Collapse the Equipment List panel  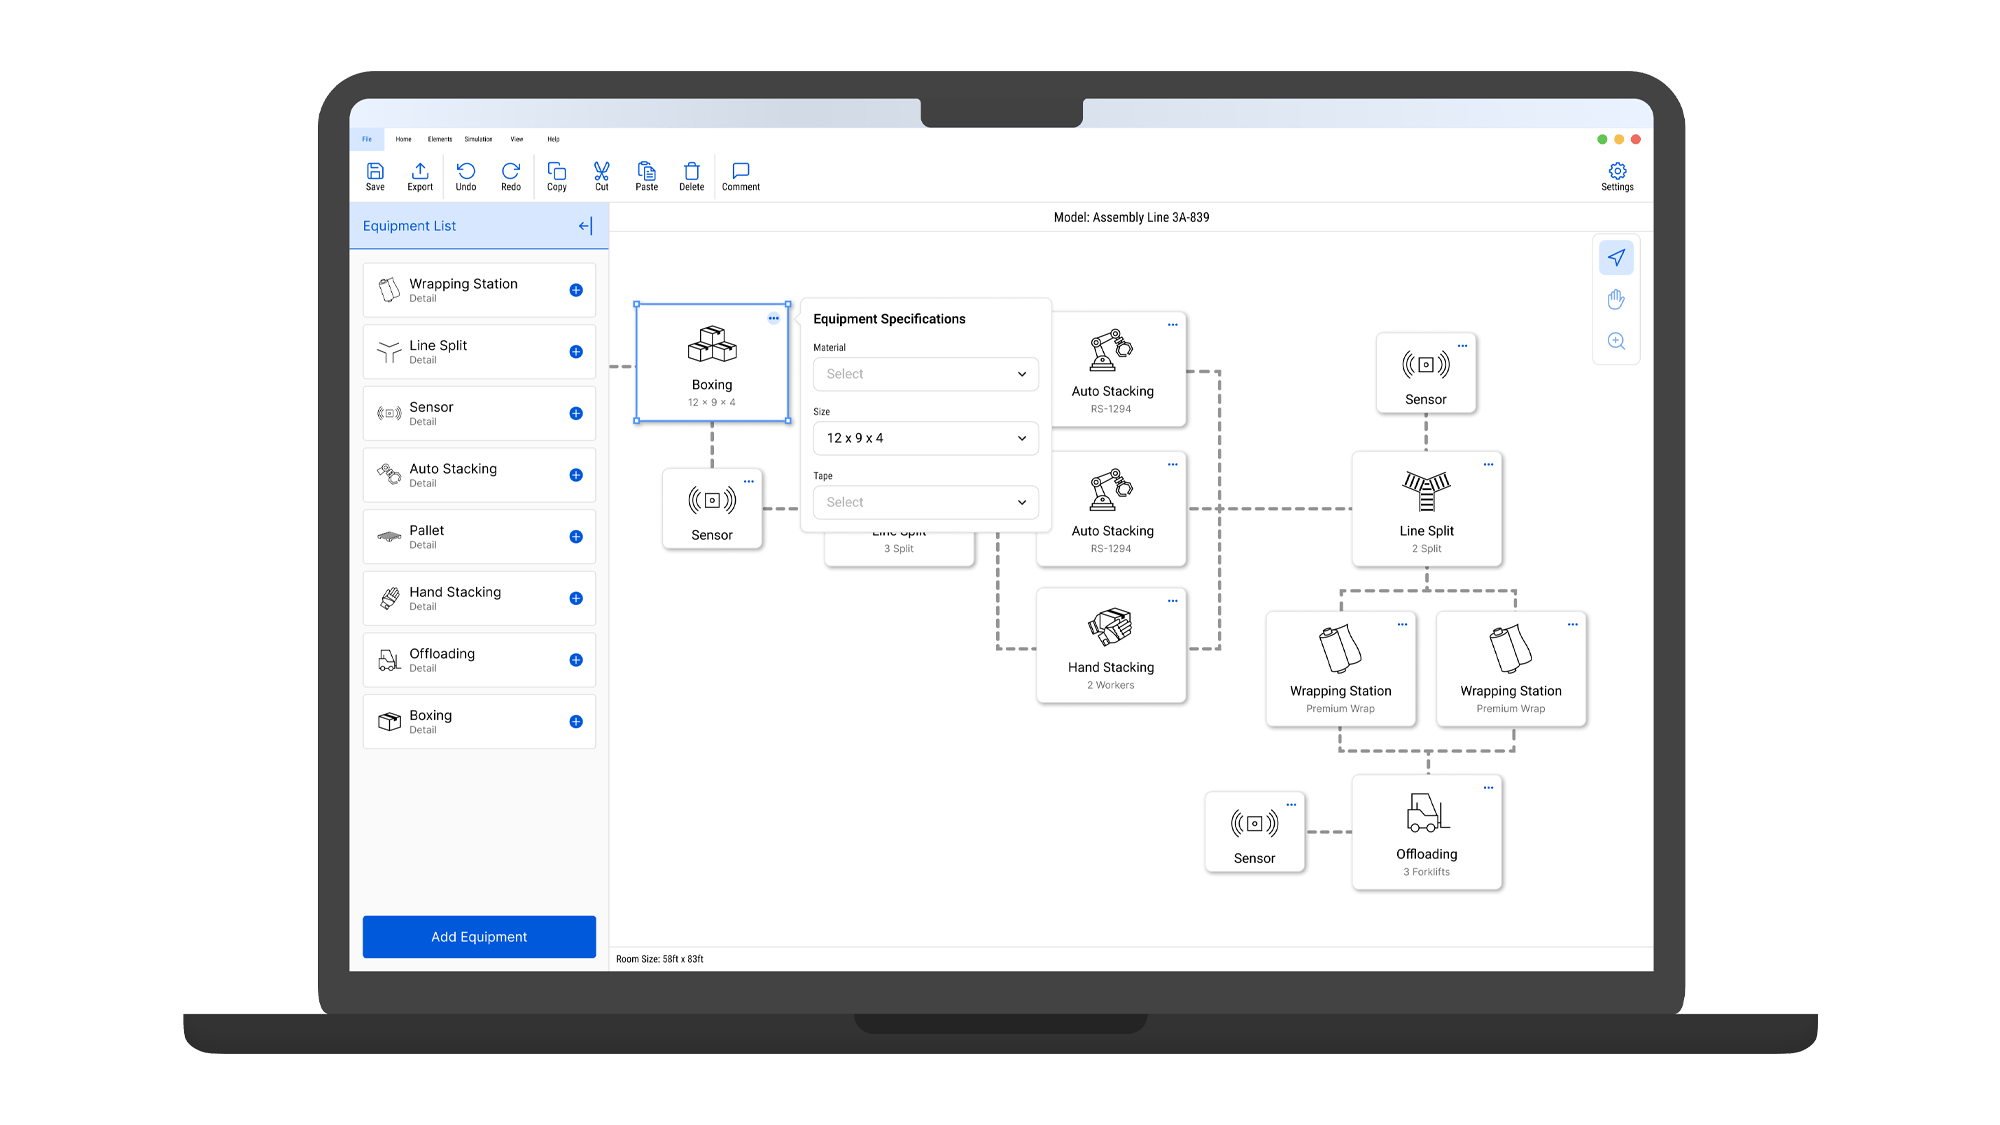pos(585,226)
